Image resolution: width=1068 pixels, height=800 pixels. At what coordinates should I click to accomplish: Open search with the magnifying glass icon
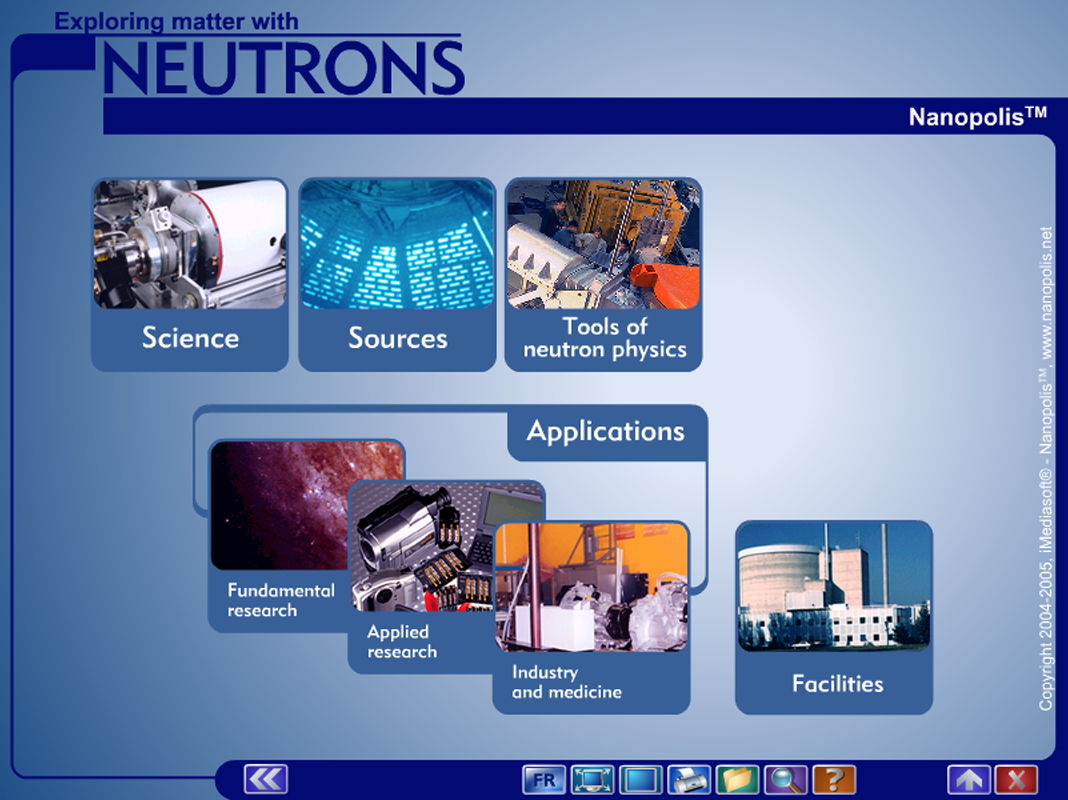tap(785, 779)
